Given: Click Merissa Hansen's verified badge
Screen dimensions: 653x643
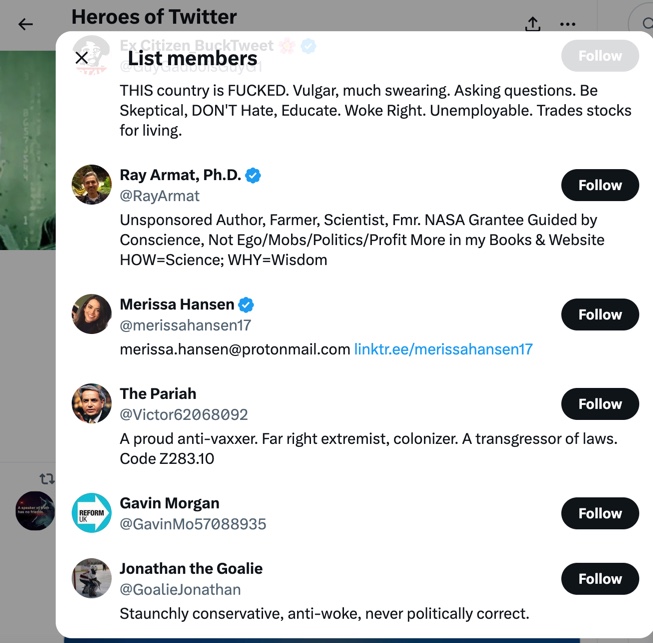Looking at the screenshot, I should [246, 304].
